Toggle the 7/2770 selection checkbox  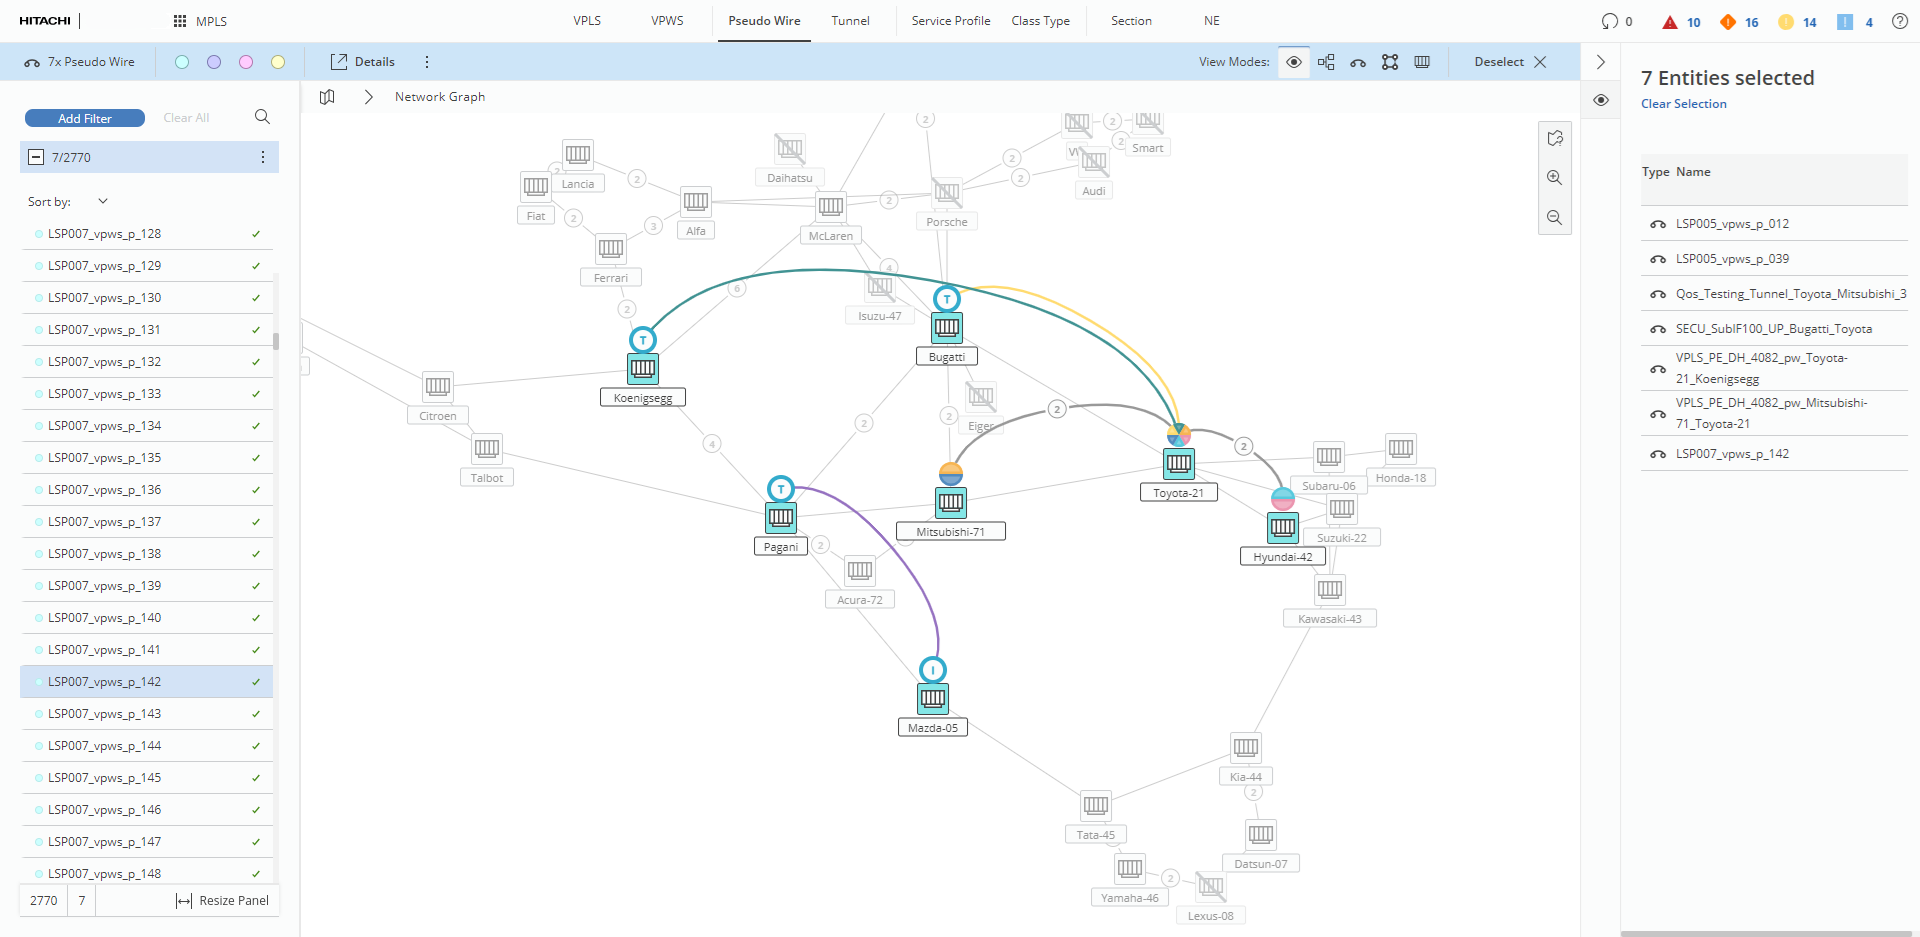click(36, 157)
